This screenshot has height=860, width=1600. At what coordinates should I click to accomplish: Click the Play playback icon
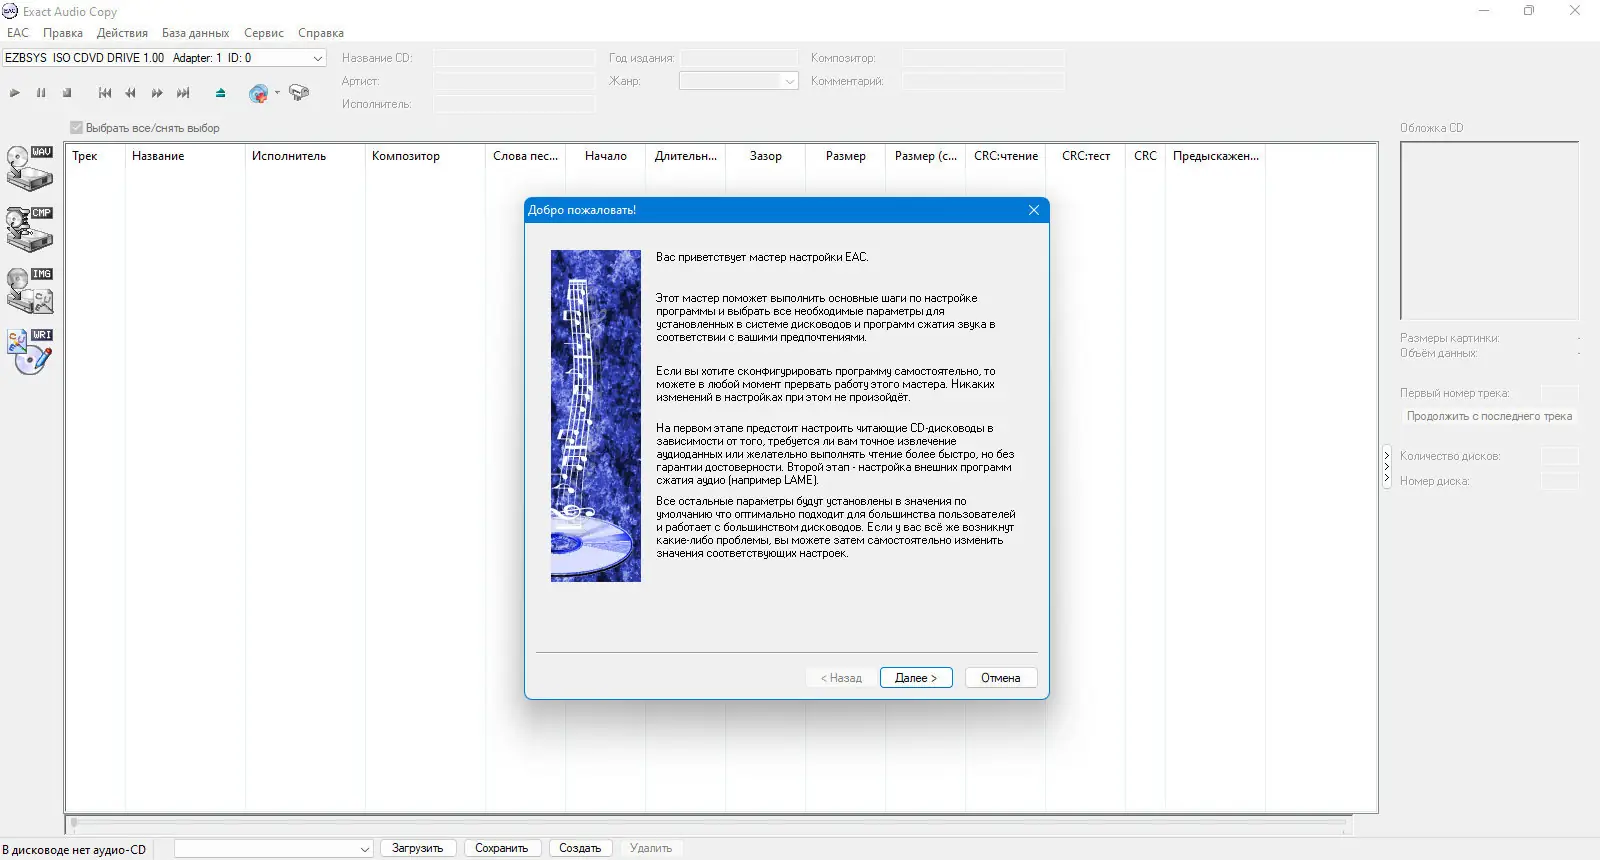coord(15,93)
